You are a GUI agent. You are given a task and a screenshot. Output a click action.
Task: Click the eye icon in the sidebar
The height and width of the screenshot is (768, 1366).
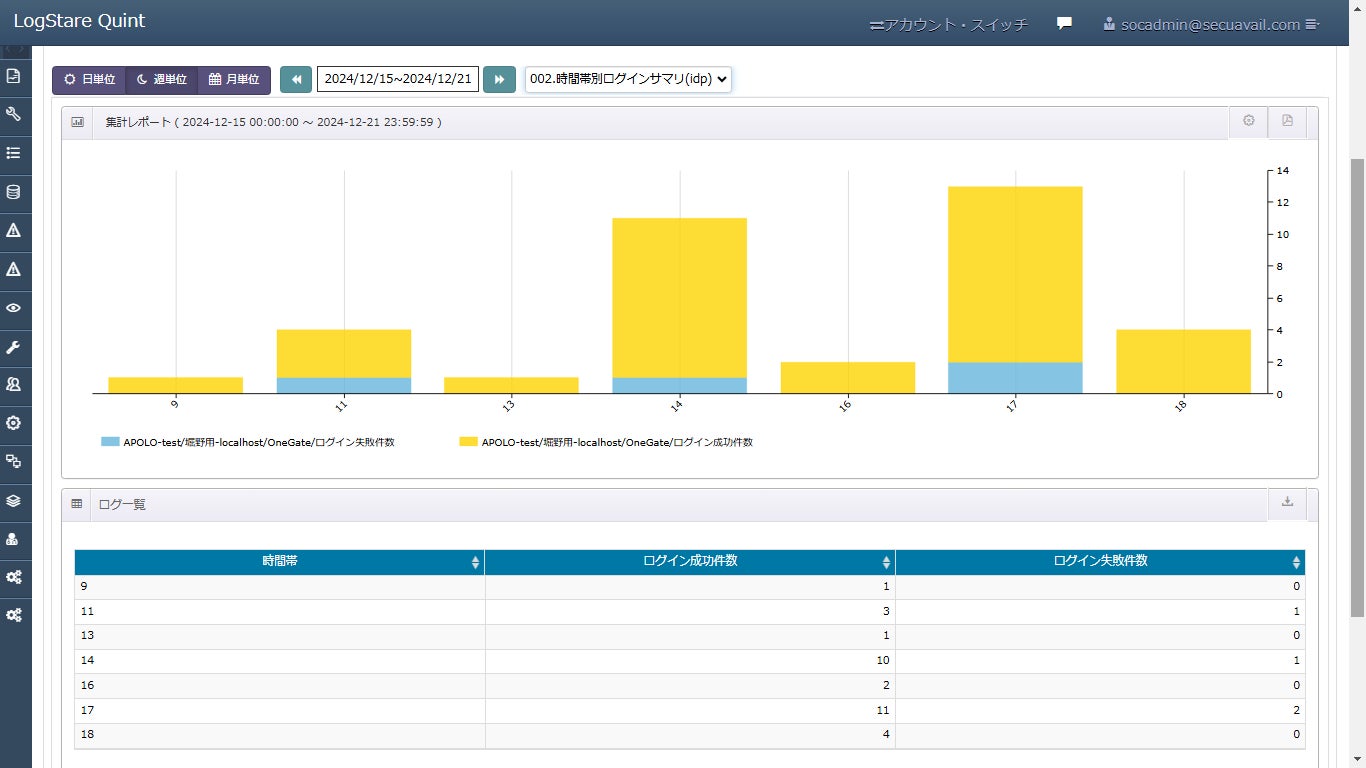(14, 308)
